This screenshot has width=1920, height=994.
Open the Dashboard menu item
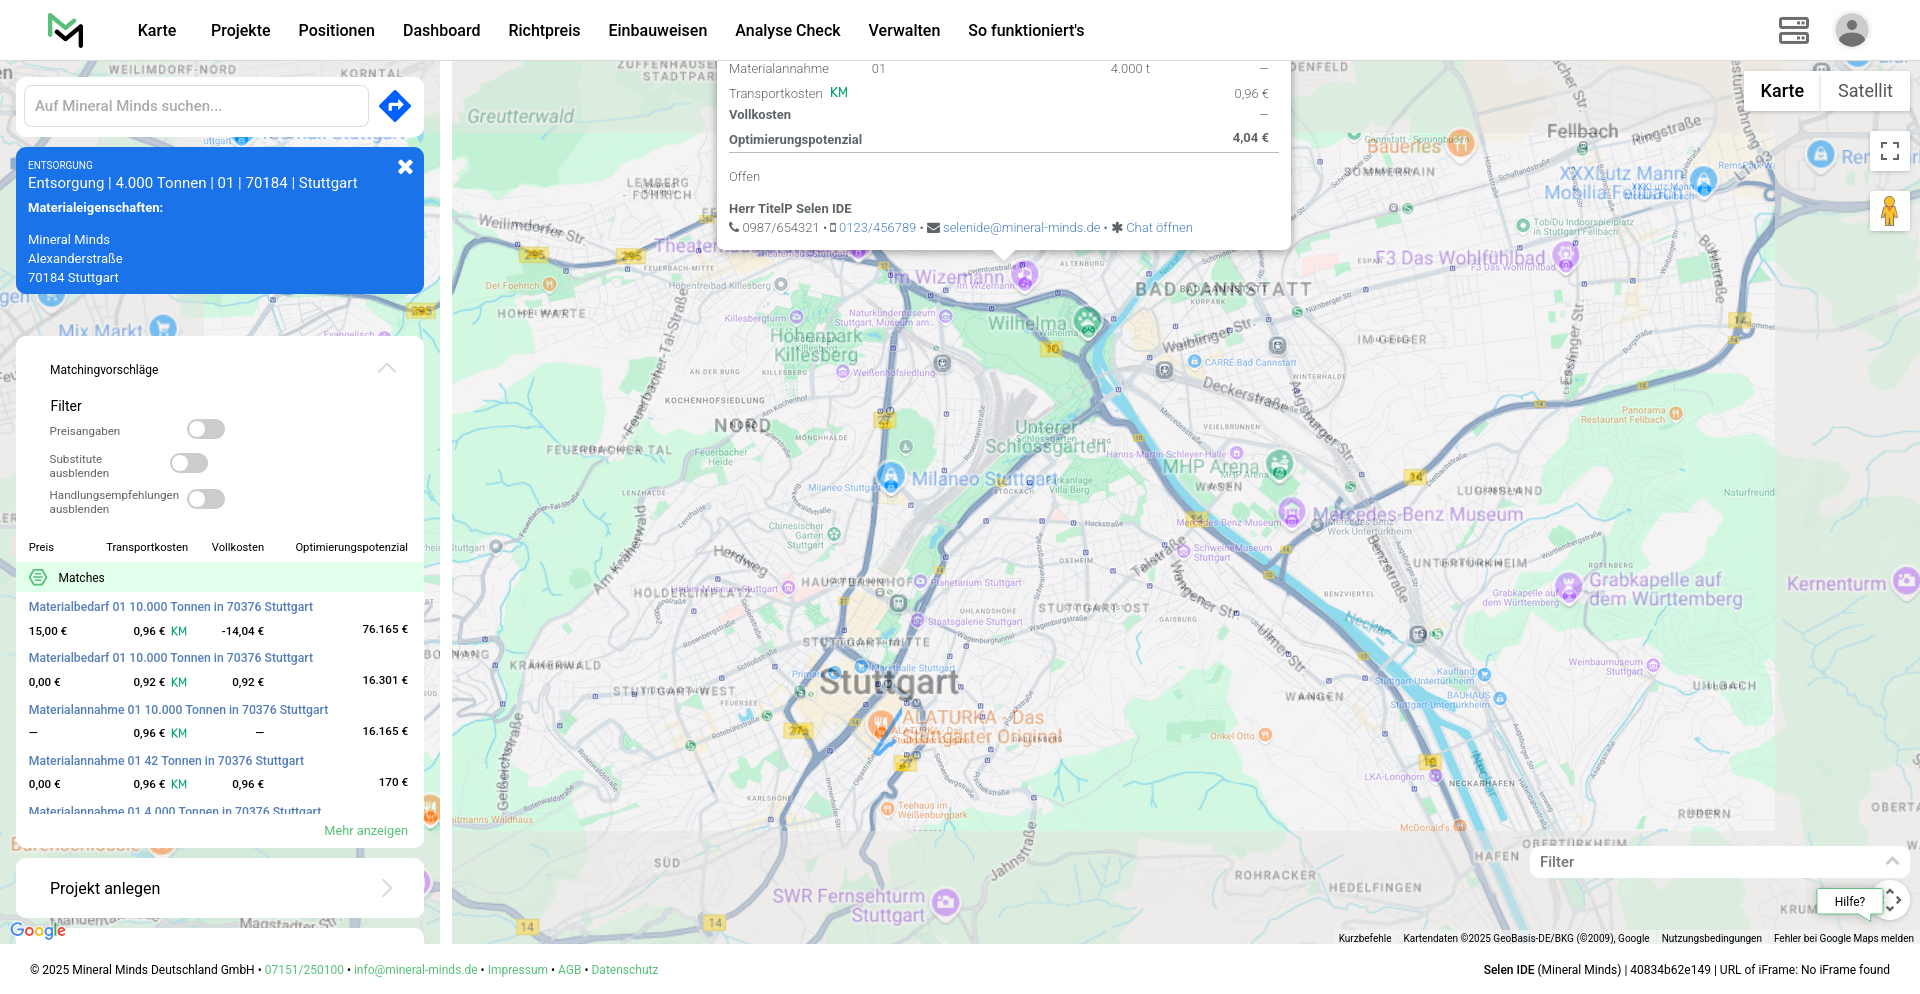coord(441,30)
